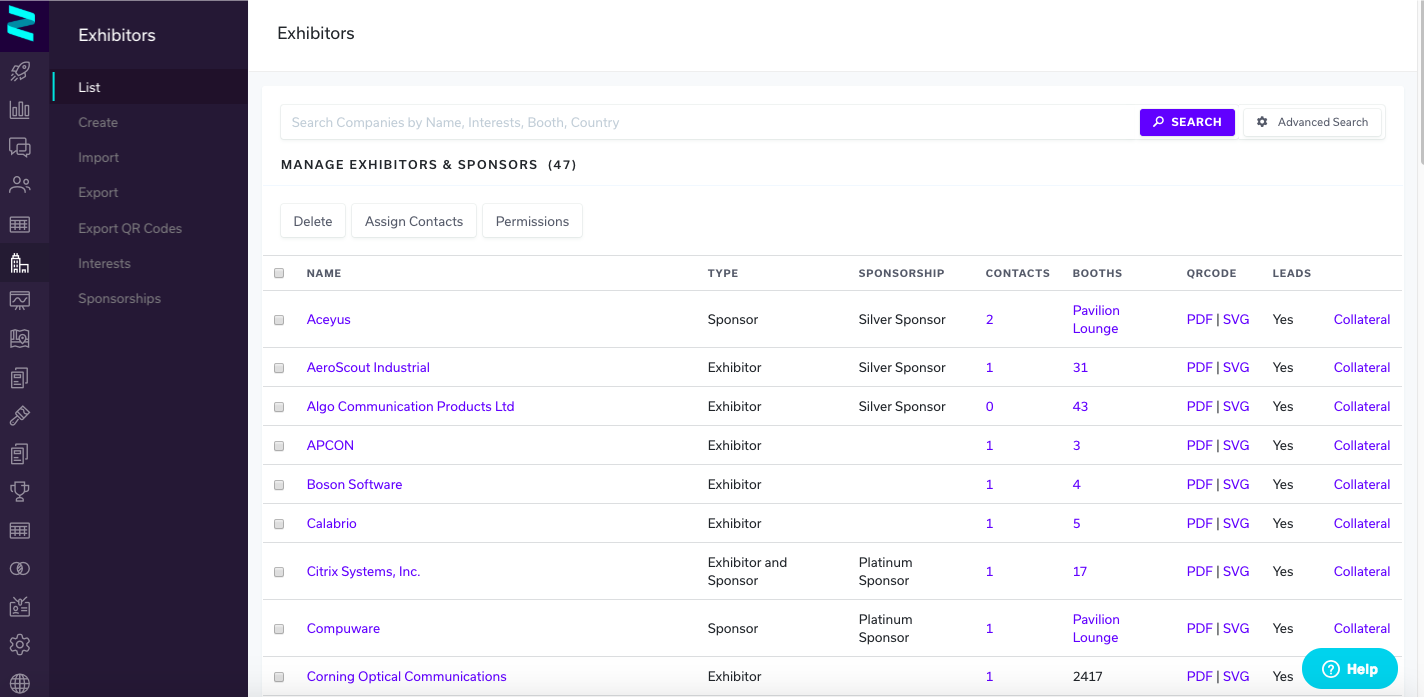Select the building exhibitors icon in the sidebar

(20, 263)
